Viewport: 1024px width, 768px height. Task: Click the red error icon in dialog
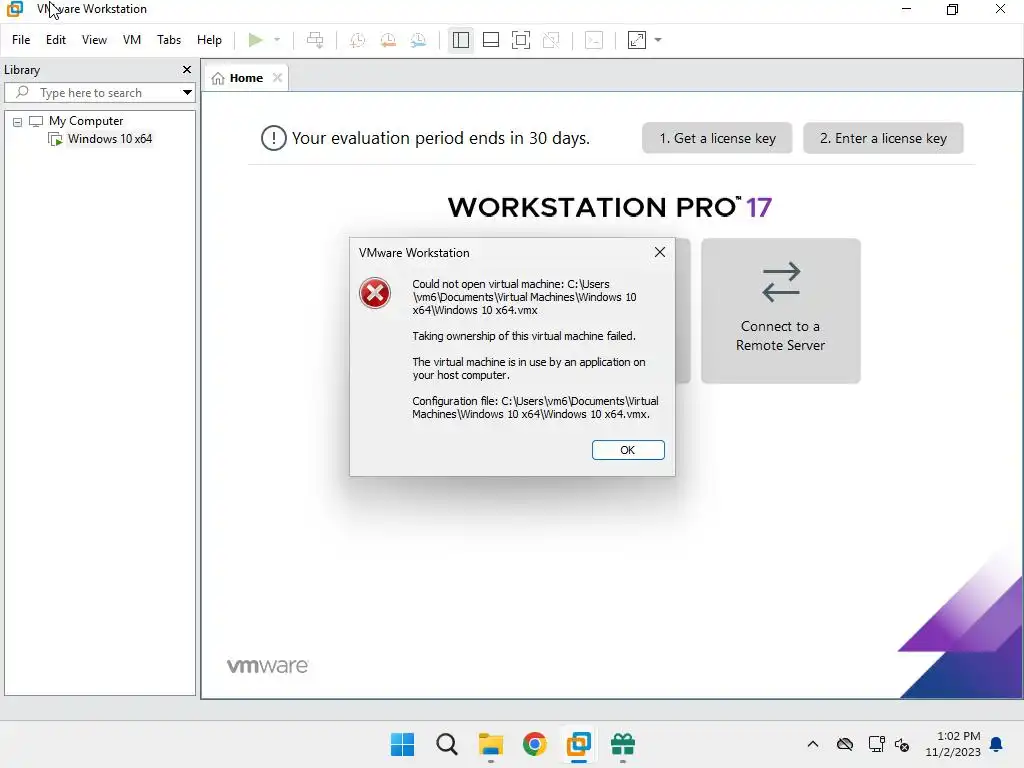tap(375, 293)
